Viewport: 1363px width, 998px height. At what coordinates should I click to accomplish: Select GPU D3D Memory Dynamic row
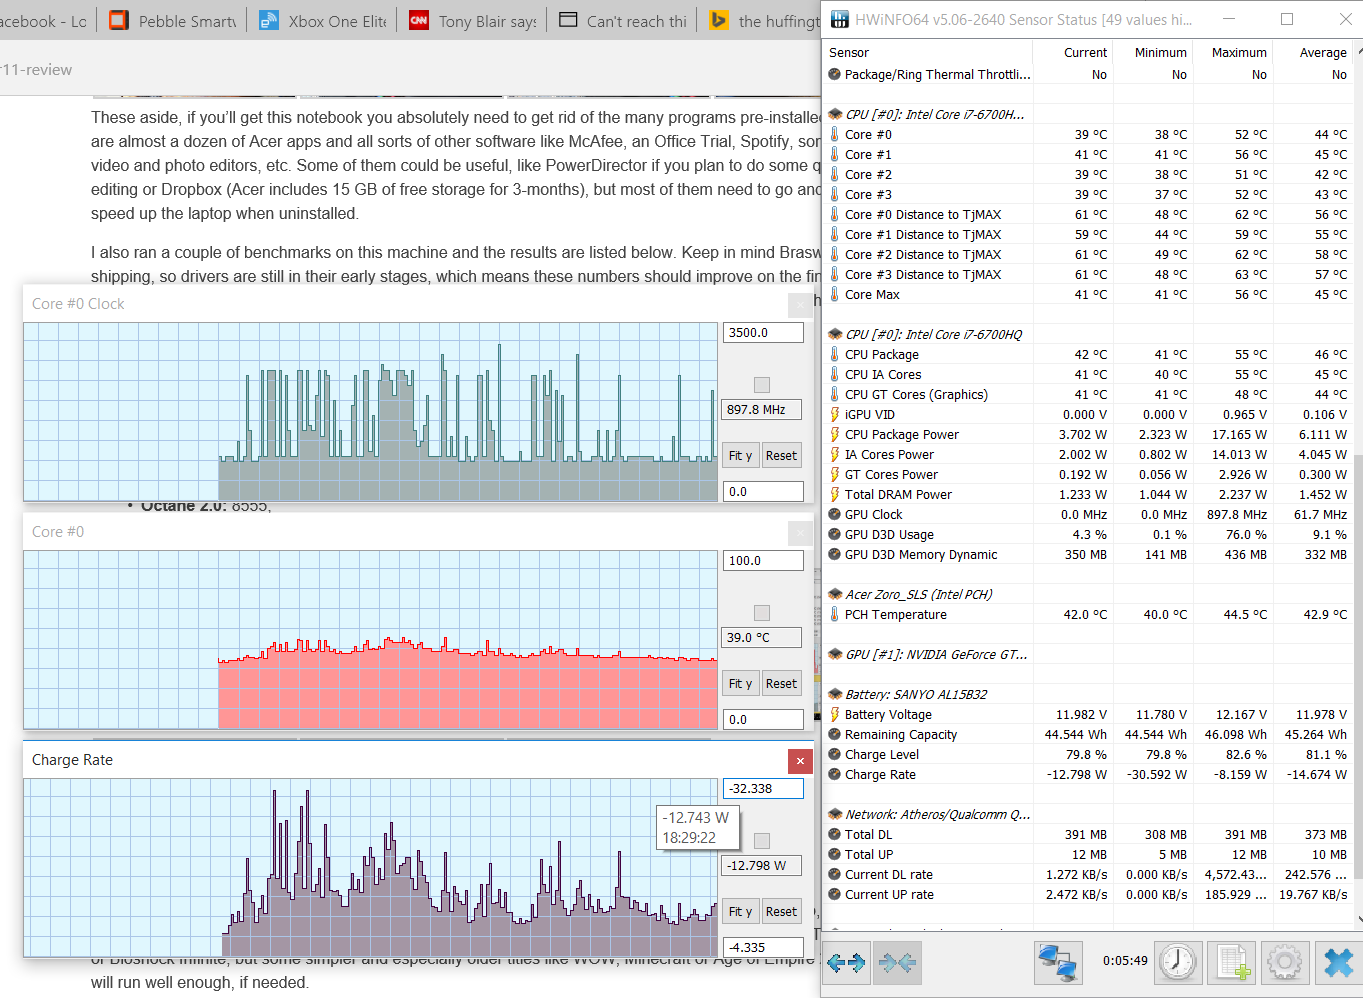tap(1088, 554)
